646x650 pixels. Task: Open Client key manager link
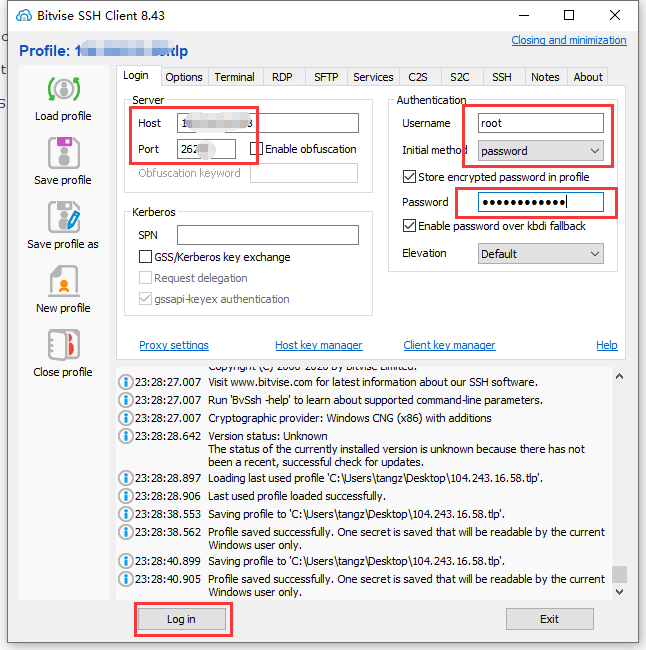click(x=449, y=345)
